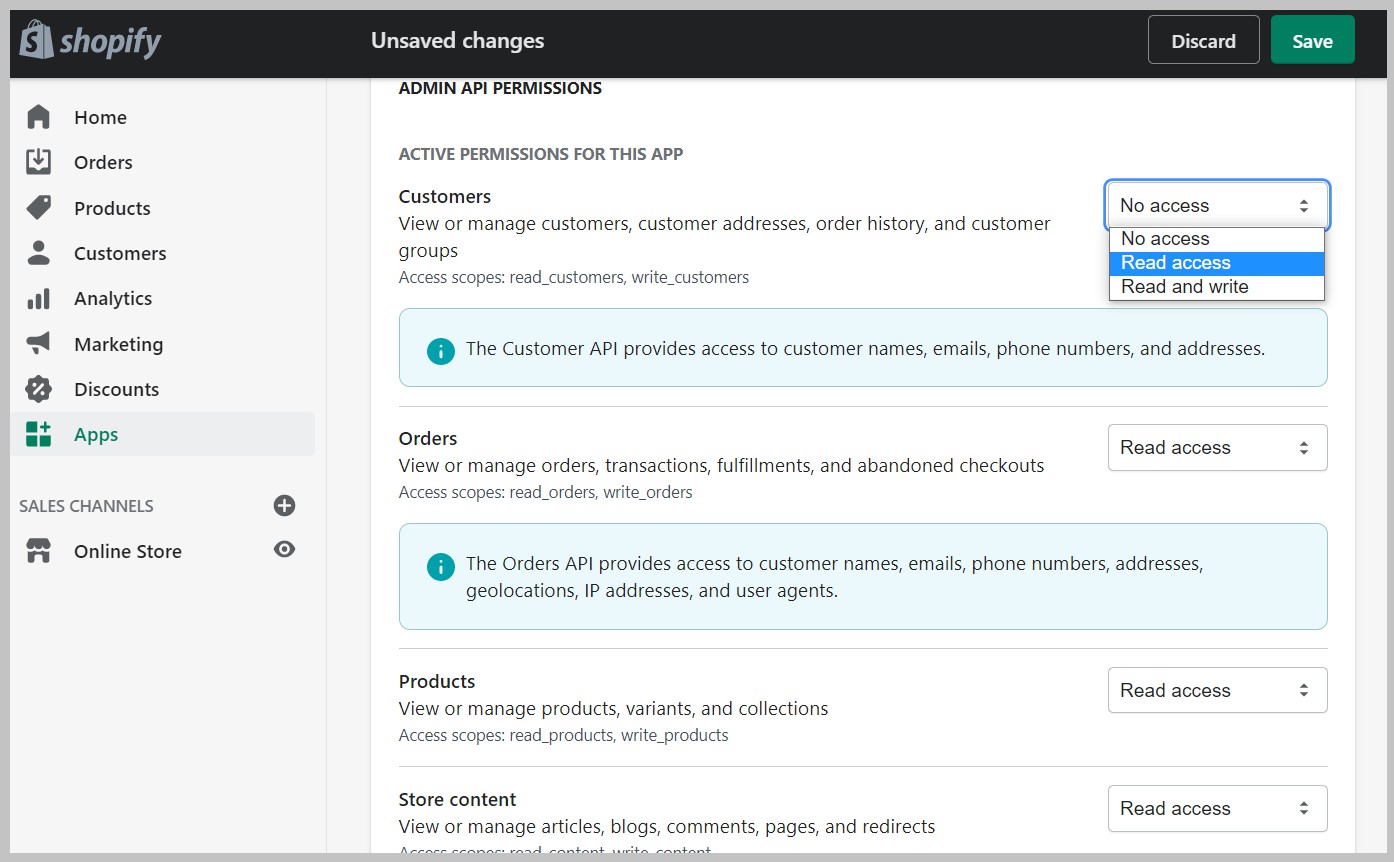Click the Products tag icon
This screenshot has width=1394, height=862.
(x=38, y=208)
